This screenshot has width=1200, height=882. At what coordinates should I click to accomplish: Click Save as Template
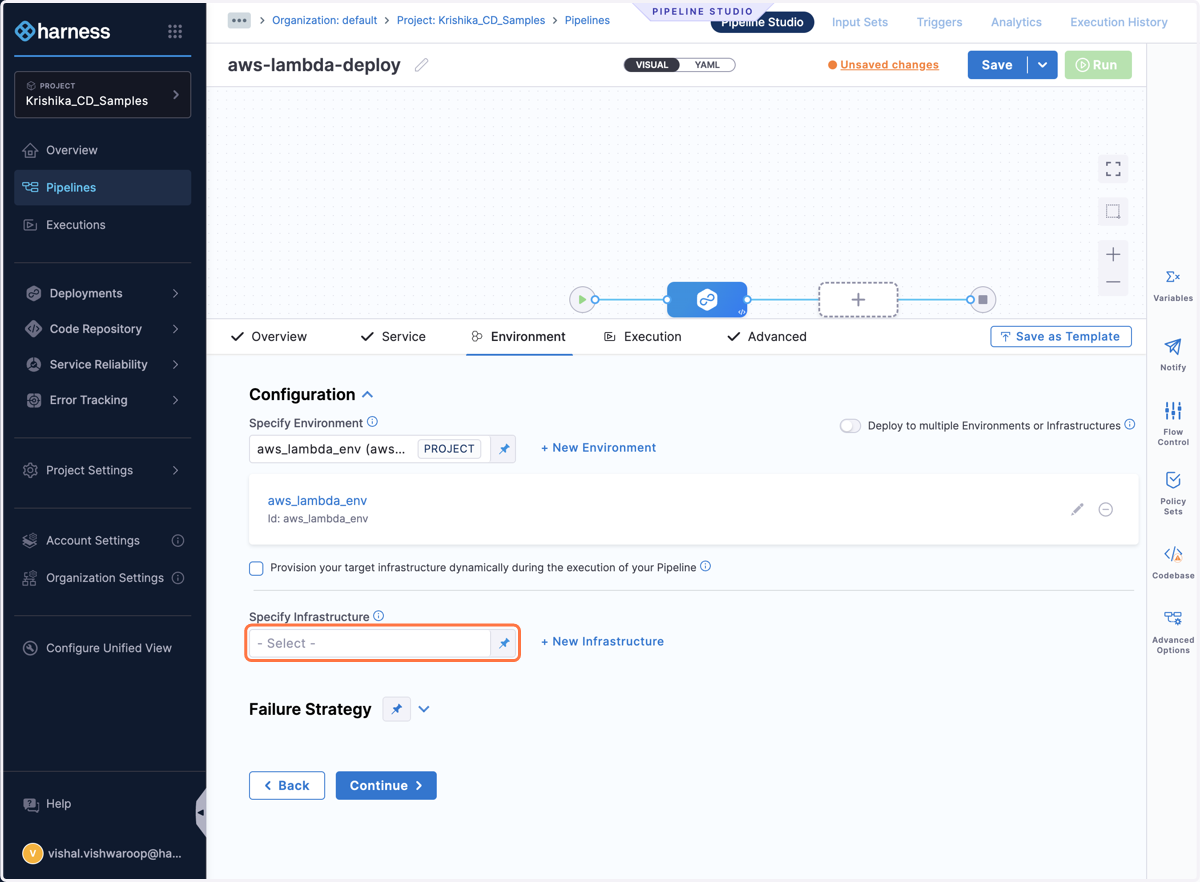point(1061,337)
